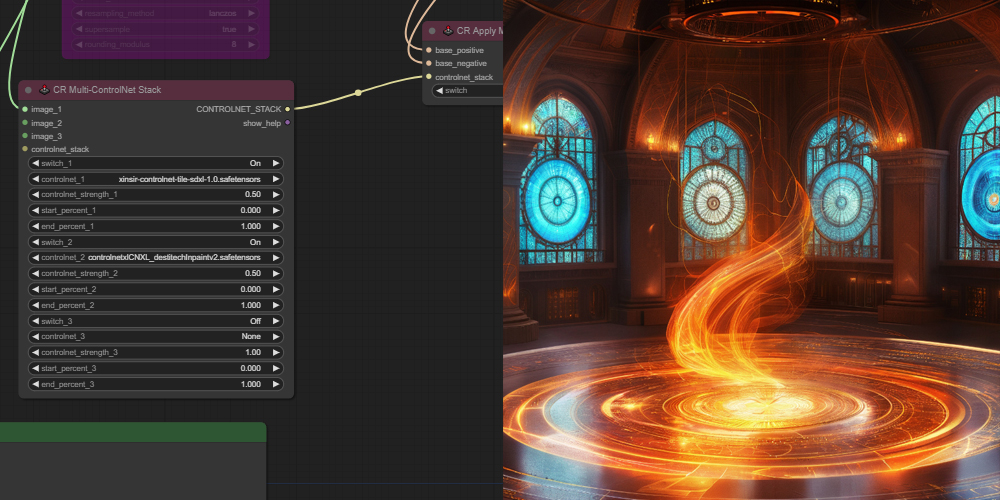The width and height of the screenshot is (1000, 500).
Task: Click the CR Multi-ControlNet Stack joystick icon
Action: [x=45, y=90]
